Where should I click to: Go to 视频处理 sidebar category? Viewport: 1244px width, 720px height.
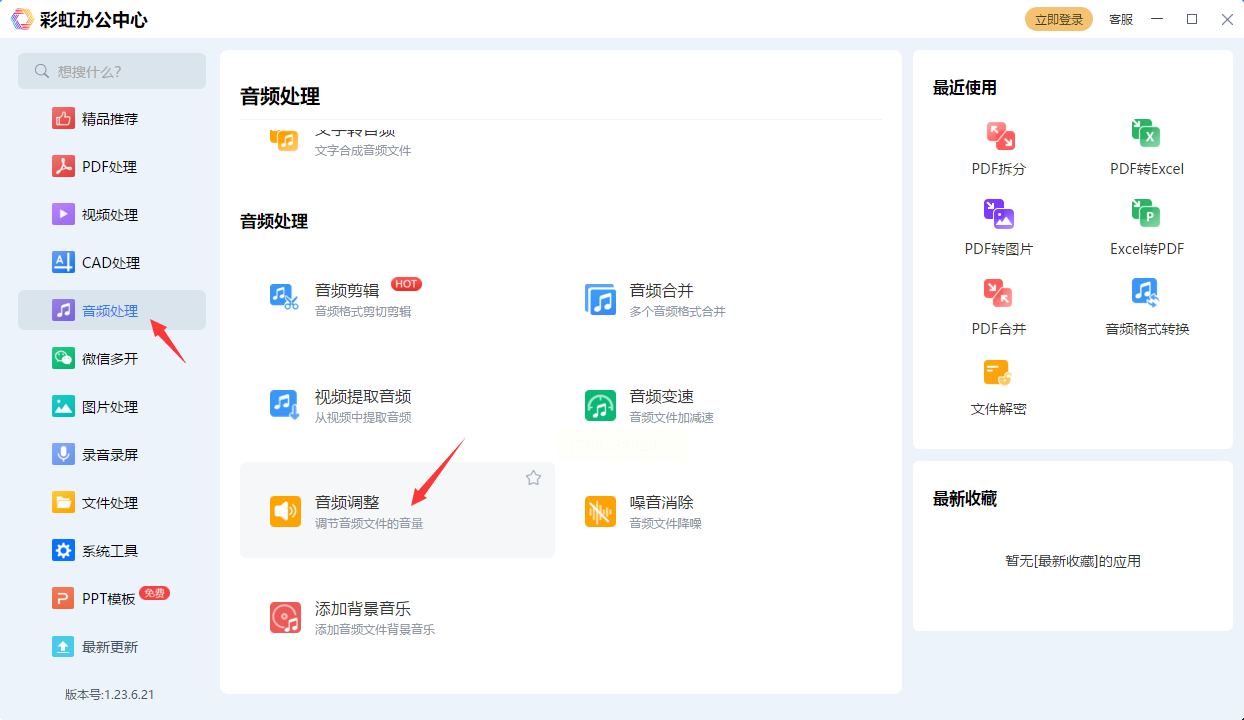[x=110, y=215]
